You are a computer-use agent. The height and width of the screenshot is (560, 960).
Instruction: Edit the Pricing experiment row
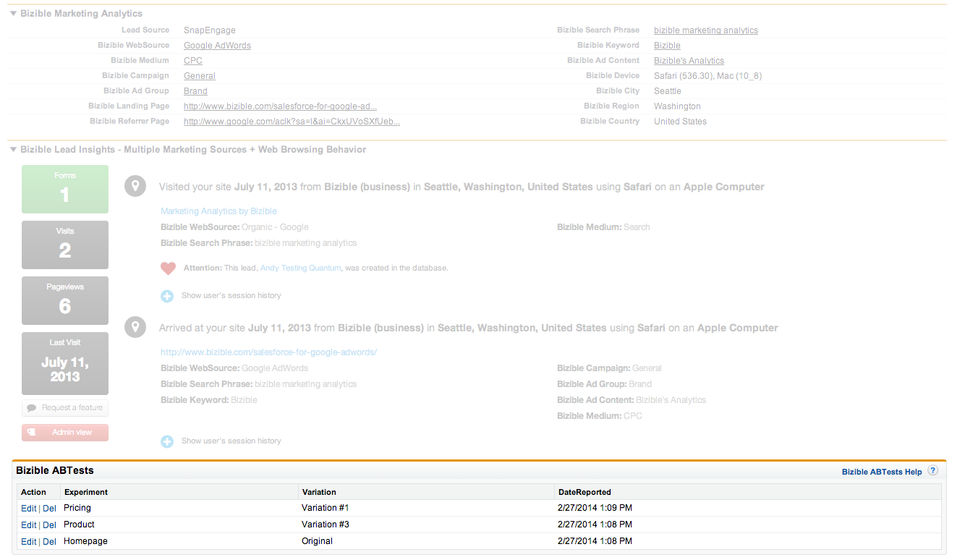click(x=28, y=509)
